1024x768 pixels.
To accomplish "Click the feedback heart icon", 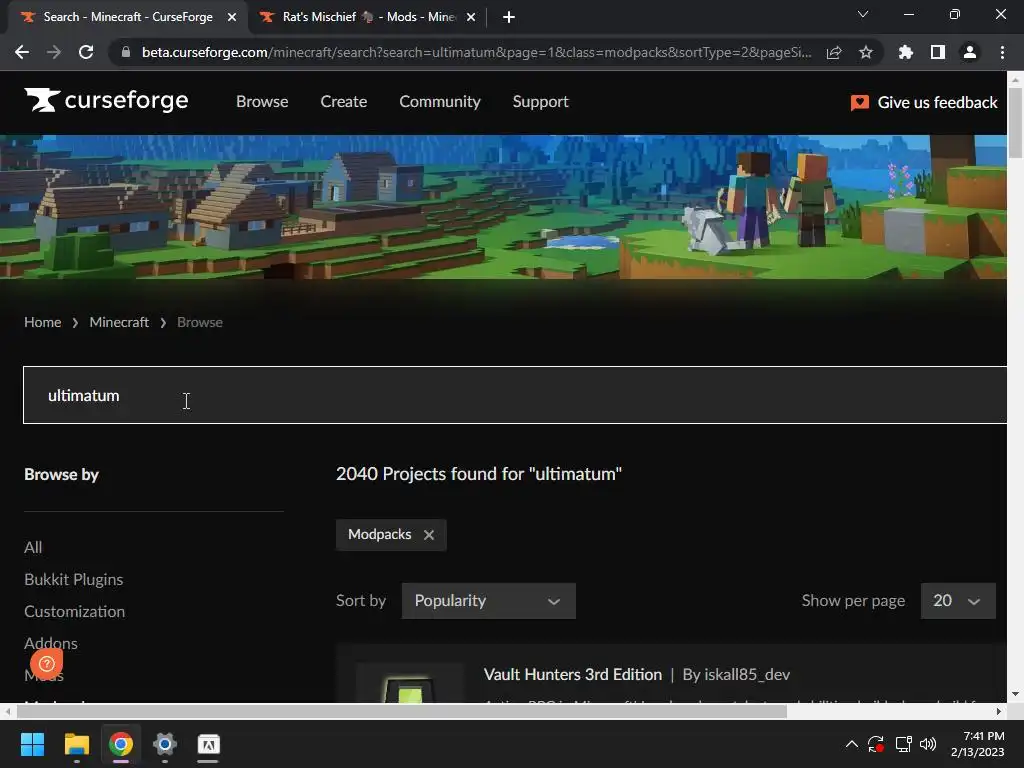I will [859, 103].
